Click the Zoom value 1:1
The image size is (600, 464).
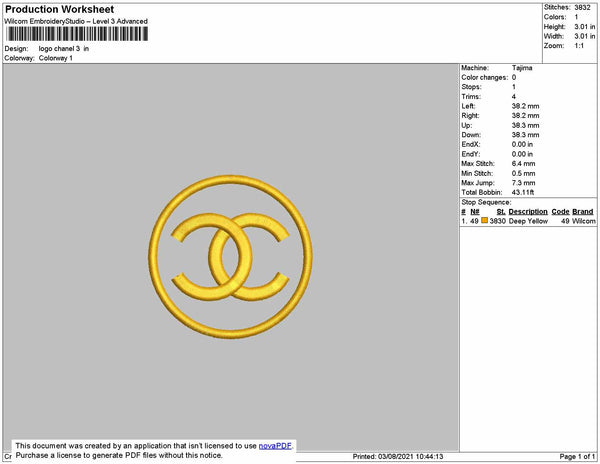point(579,46)
